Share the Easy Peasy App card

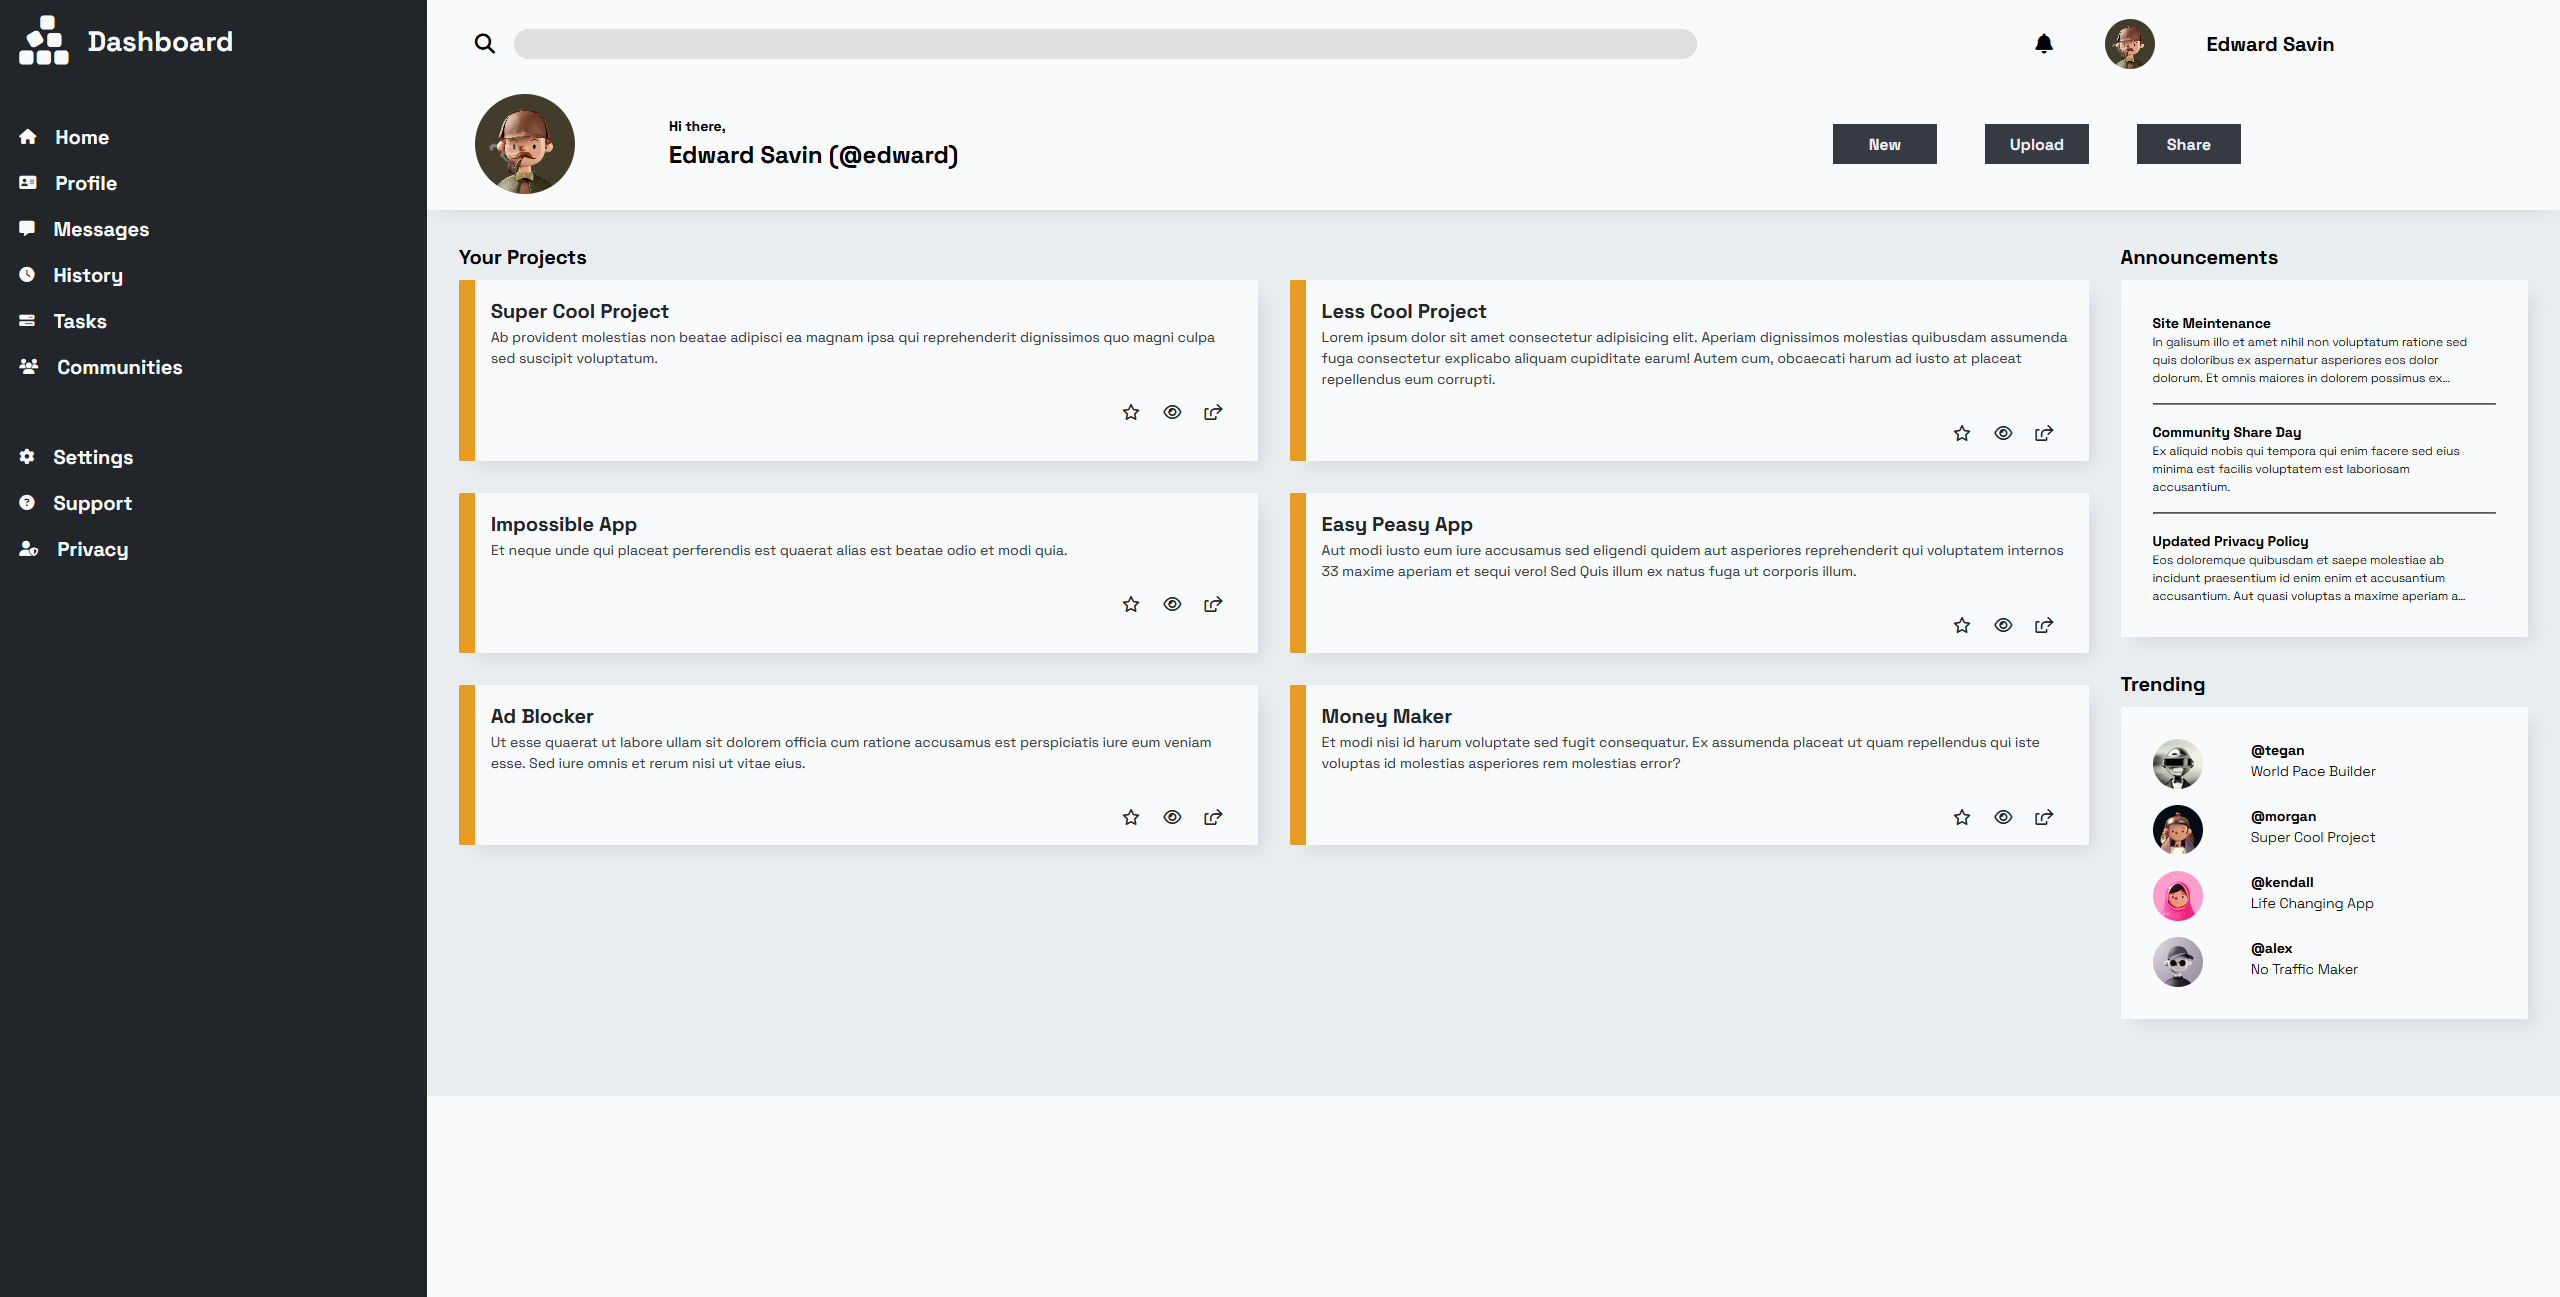click(2044, 625)
